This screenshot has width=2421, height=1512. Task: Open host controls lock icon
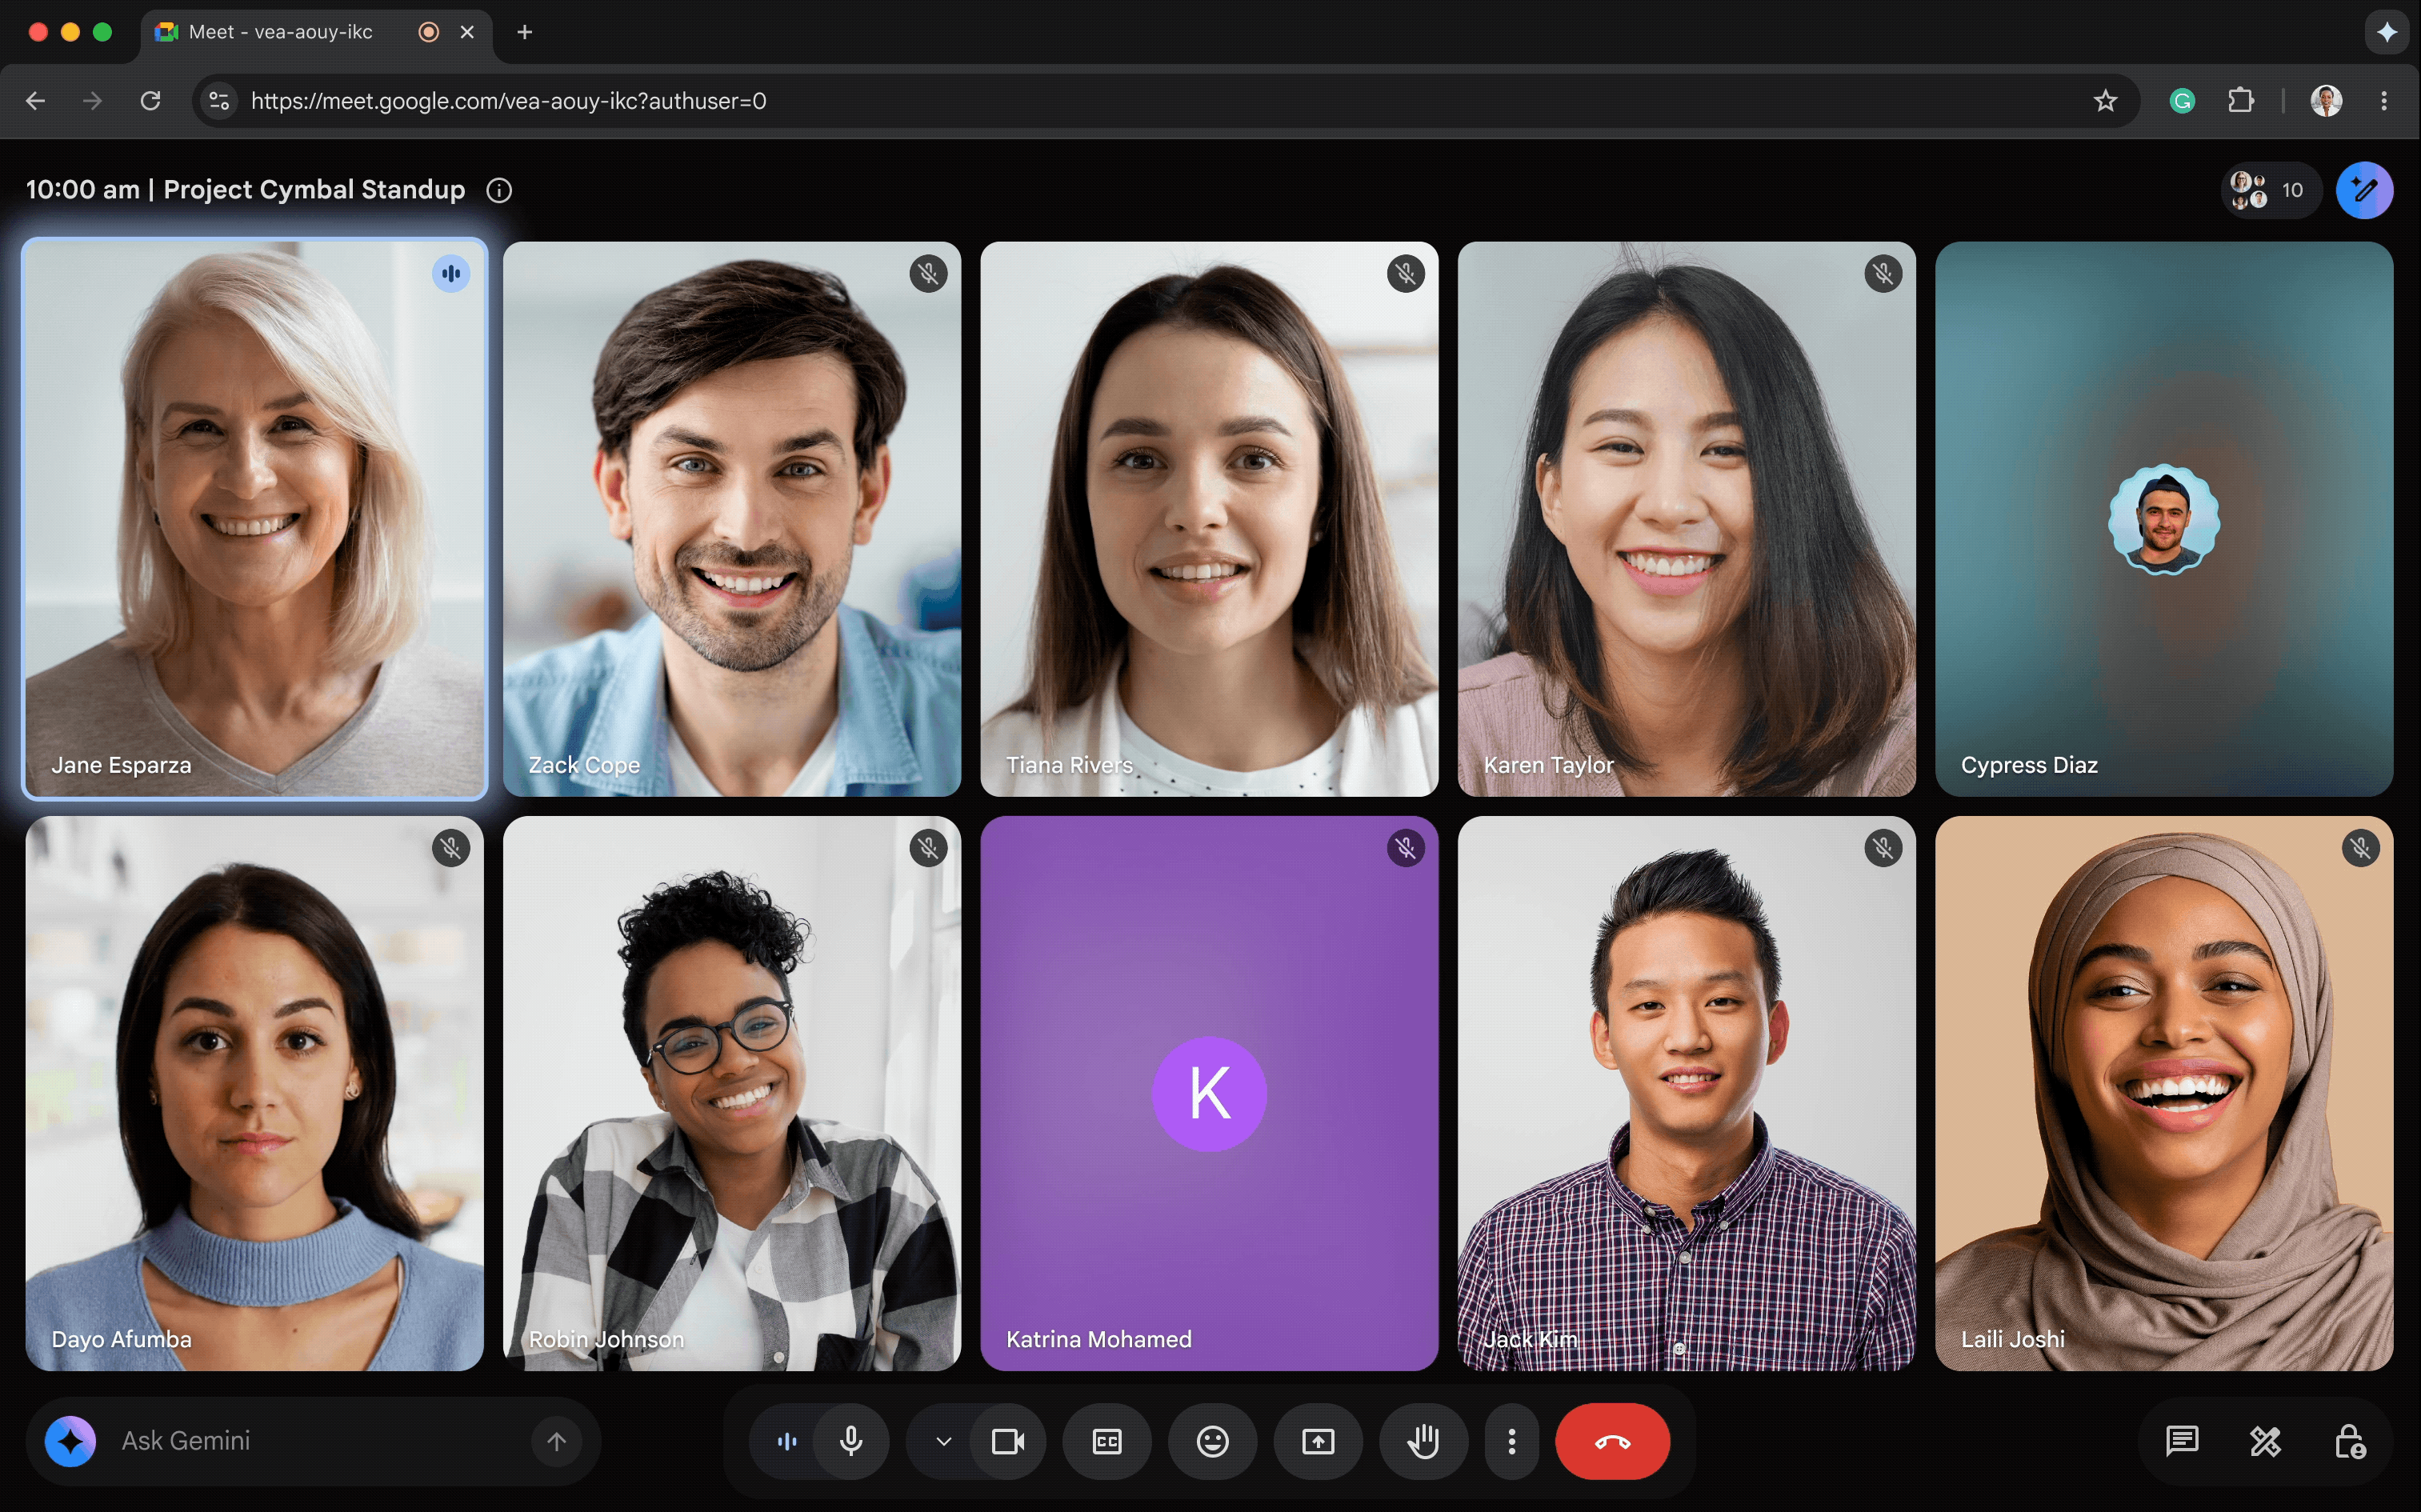point(2349,1441)
